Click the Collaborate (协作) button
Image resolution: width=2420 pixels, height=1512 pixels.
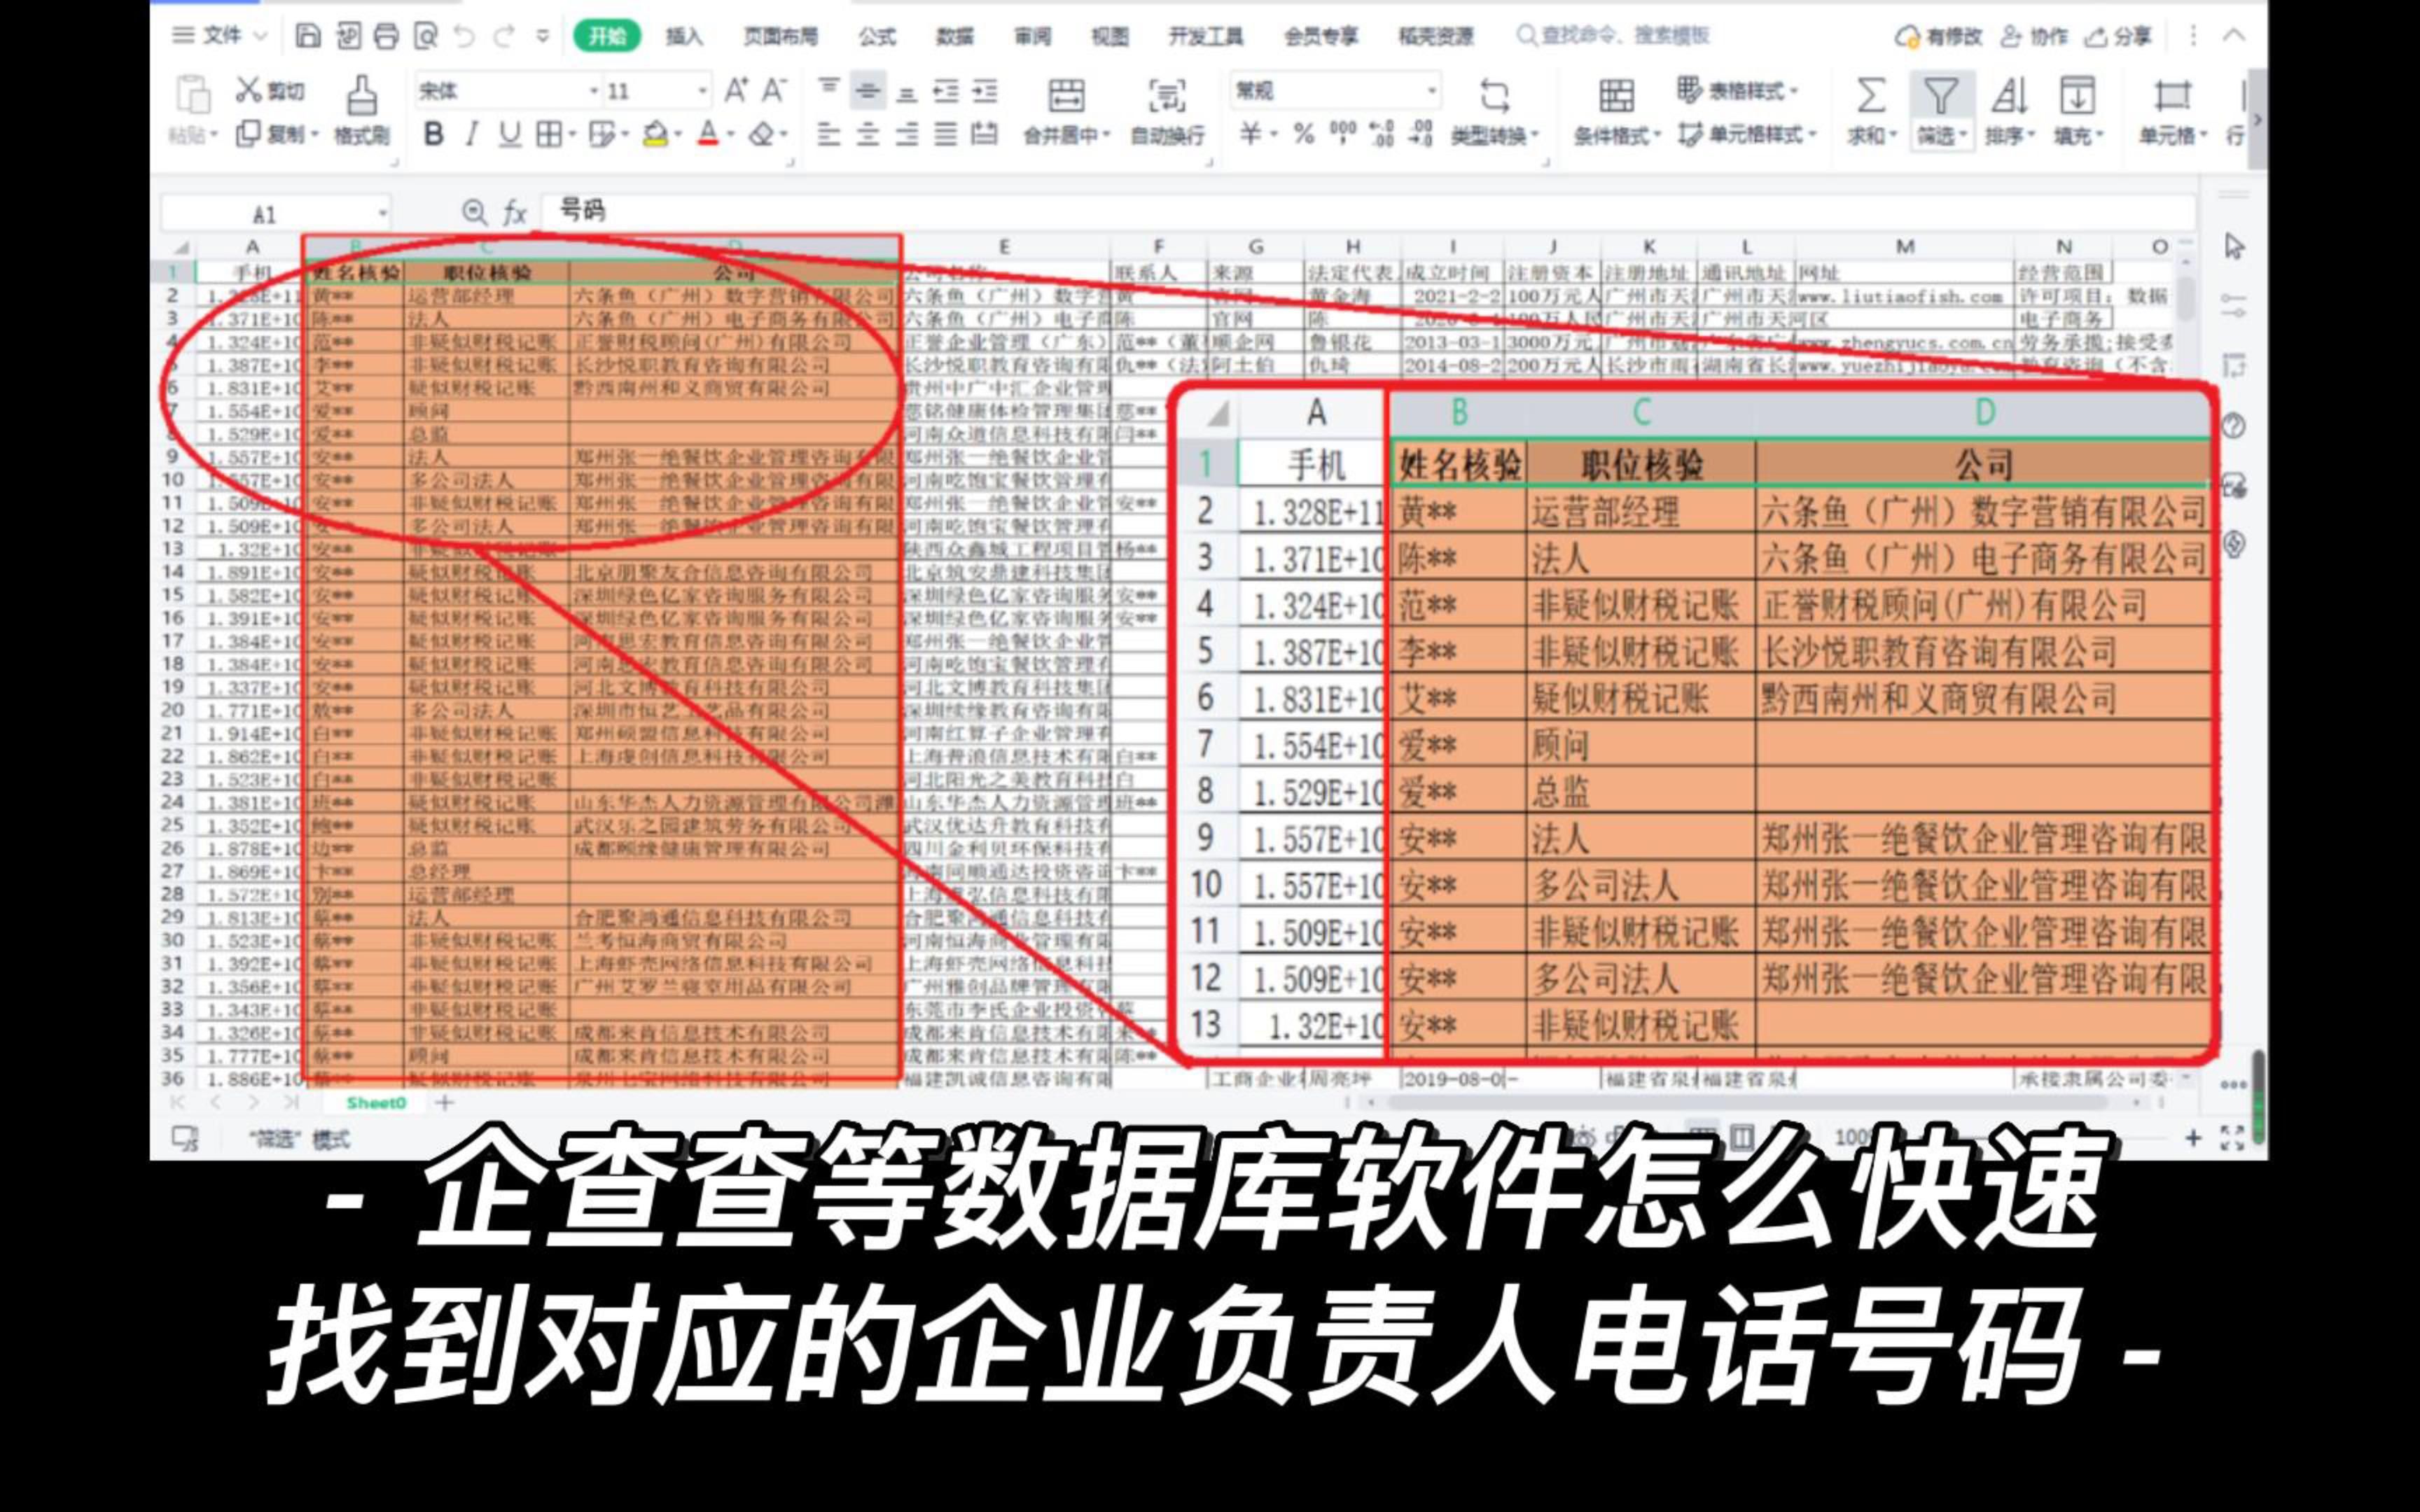2034,37
